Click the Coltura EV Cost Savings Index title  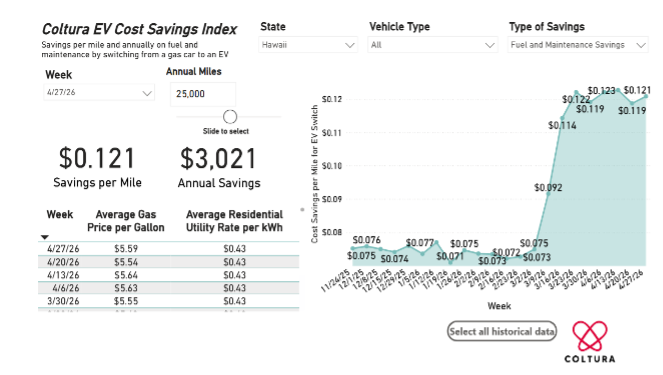click(139, 29)
